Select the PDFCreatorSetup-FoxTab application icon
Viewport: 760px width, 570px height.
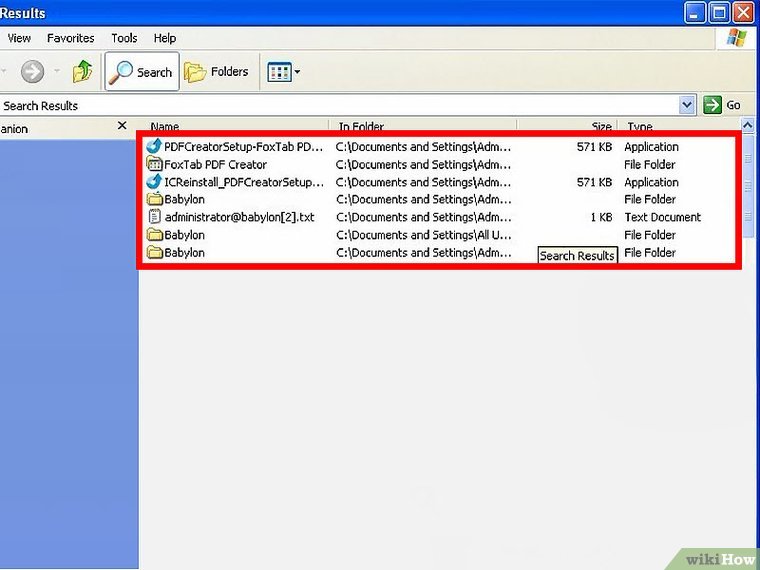(x=154, y=147)
